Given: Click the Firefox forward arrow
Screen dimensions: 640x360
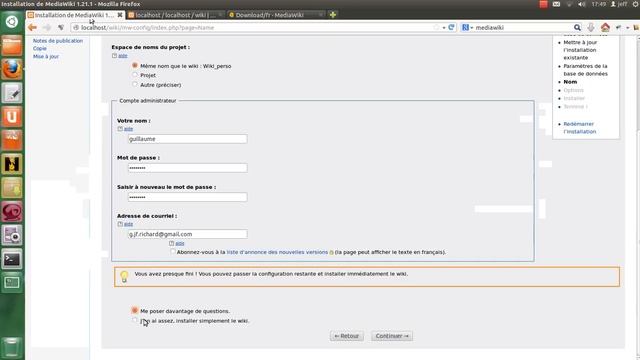Looking at the screenshot, I should tap(47, 27).
